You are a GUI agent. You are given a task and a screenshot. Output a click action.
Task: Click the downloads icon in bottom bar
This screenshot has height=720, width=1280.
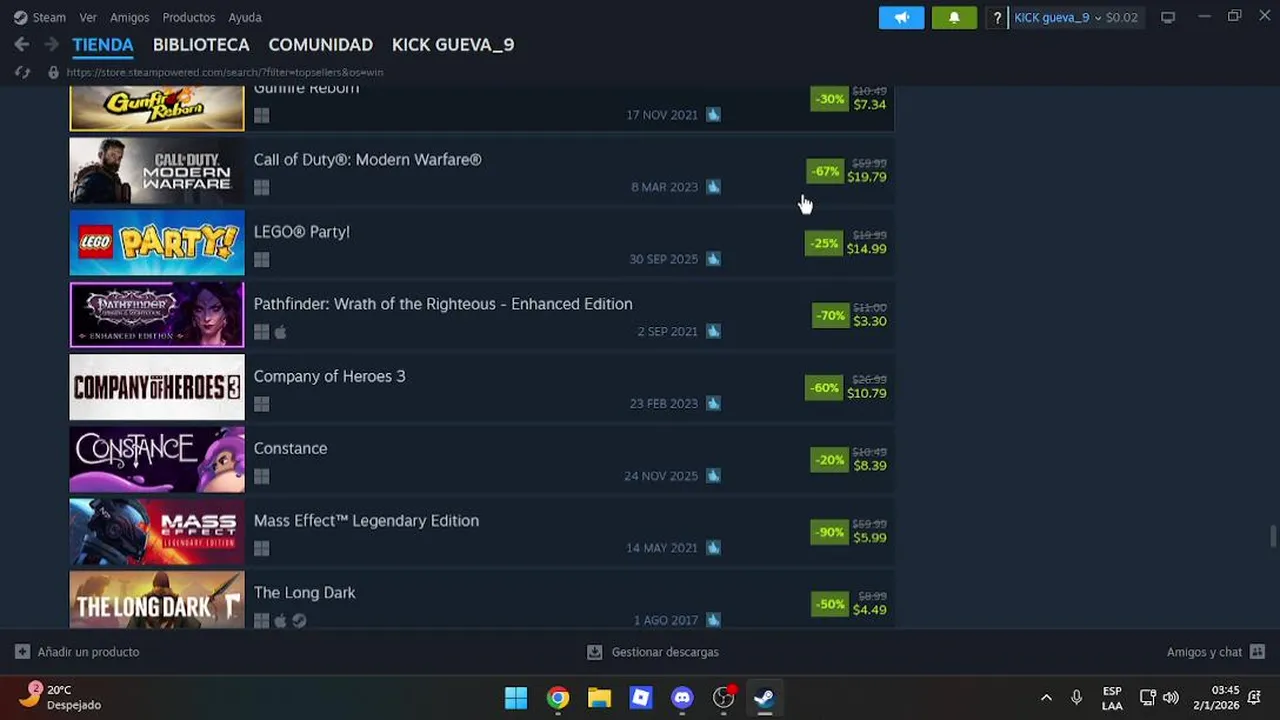tap(594, 652)
